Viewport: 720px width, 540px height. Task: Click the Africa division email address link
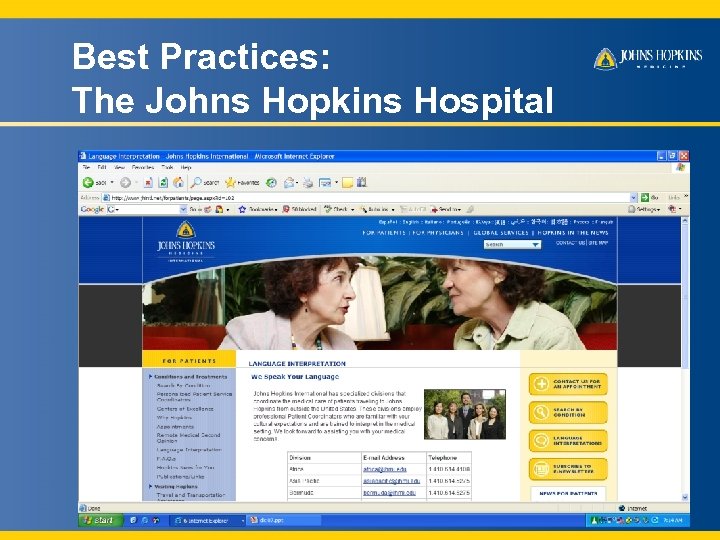tap(385, 469)
